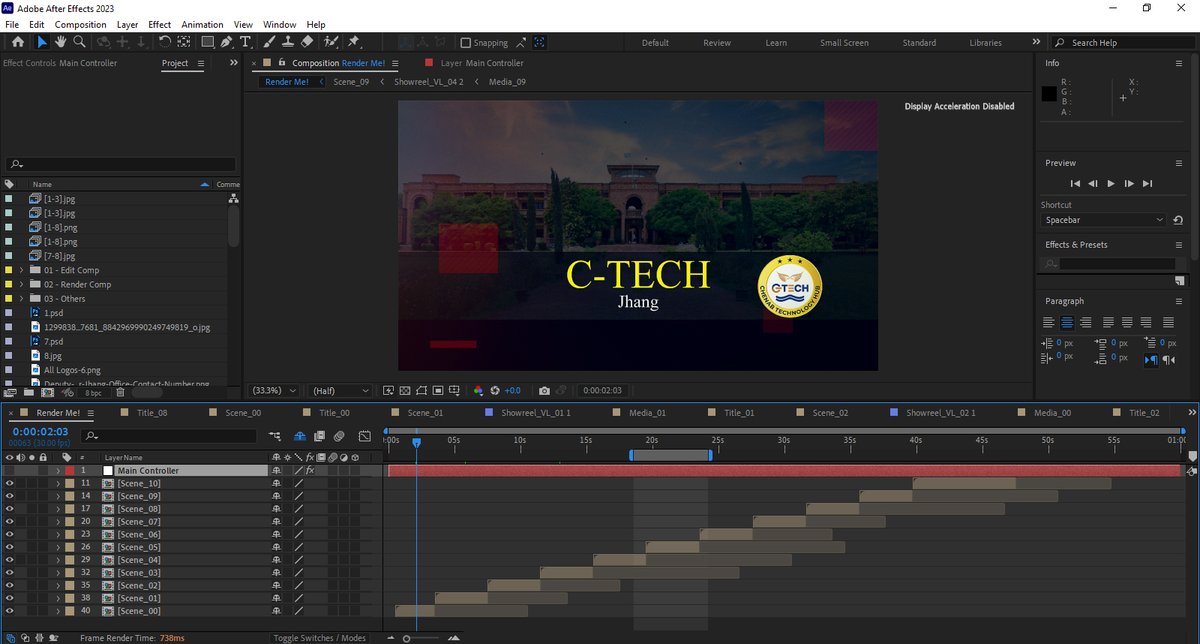Play the preview with Play button

[1111, 184]
